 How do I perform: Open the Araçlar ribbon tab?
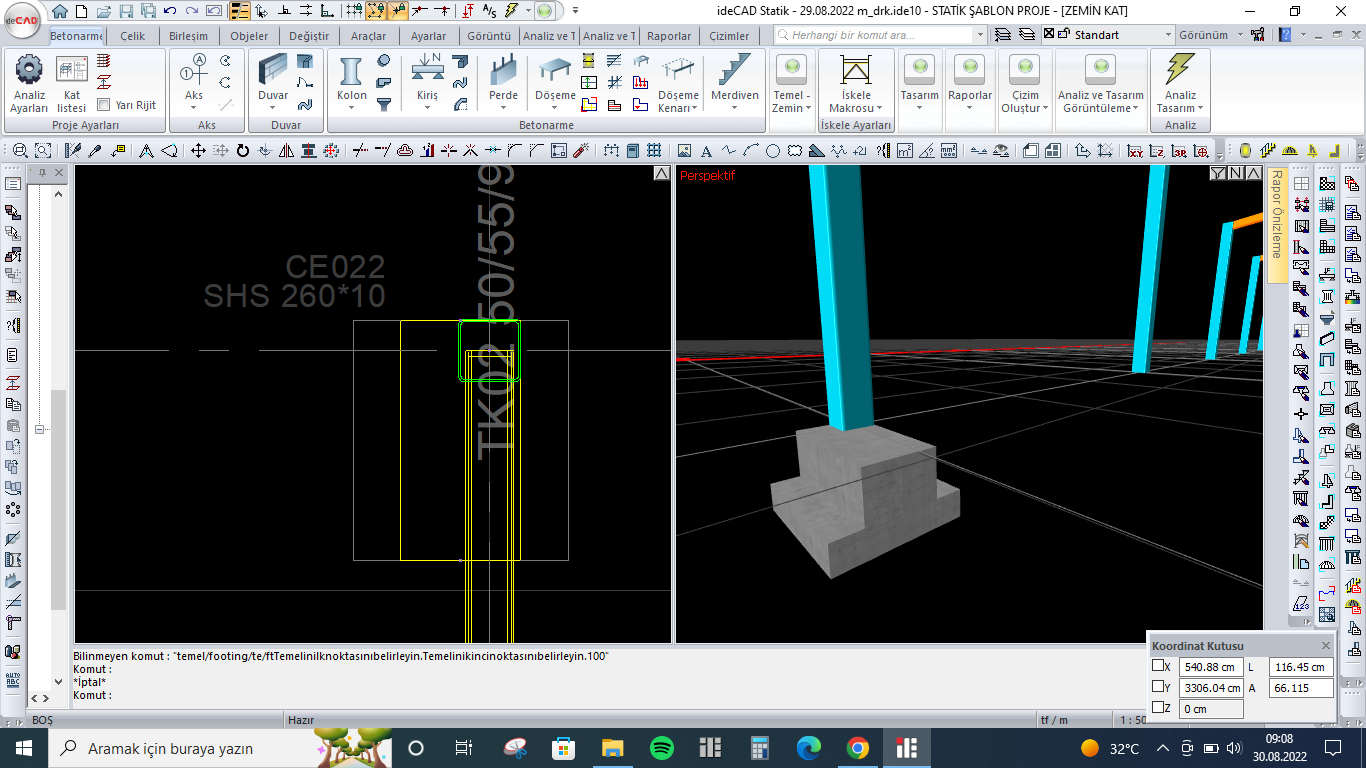pyautogui.click(x=368, y=36)
